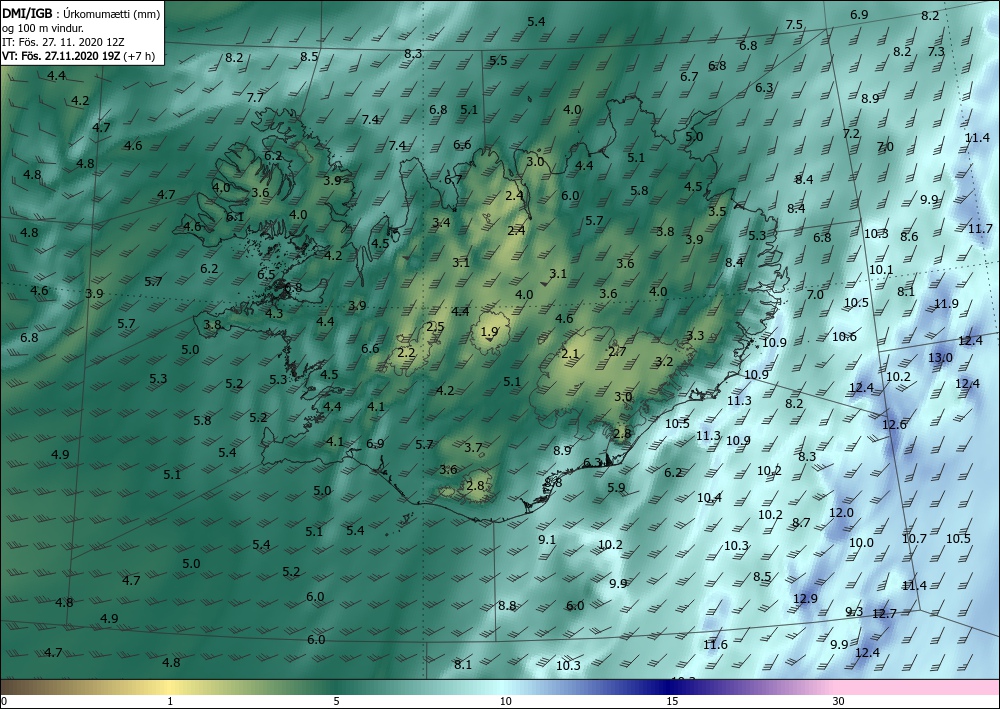Click the map value '7.7'

[x=255, y=98]
